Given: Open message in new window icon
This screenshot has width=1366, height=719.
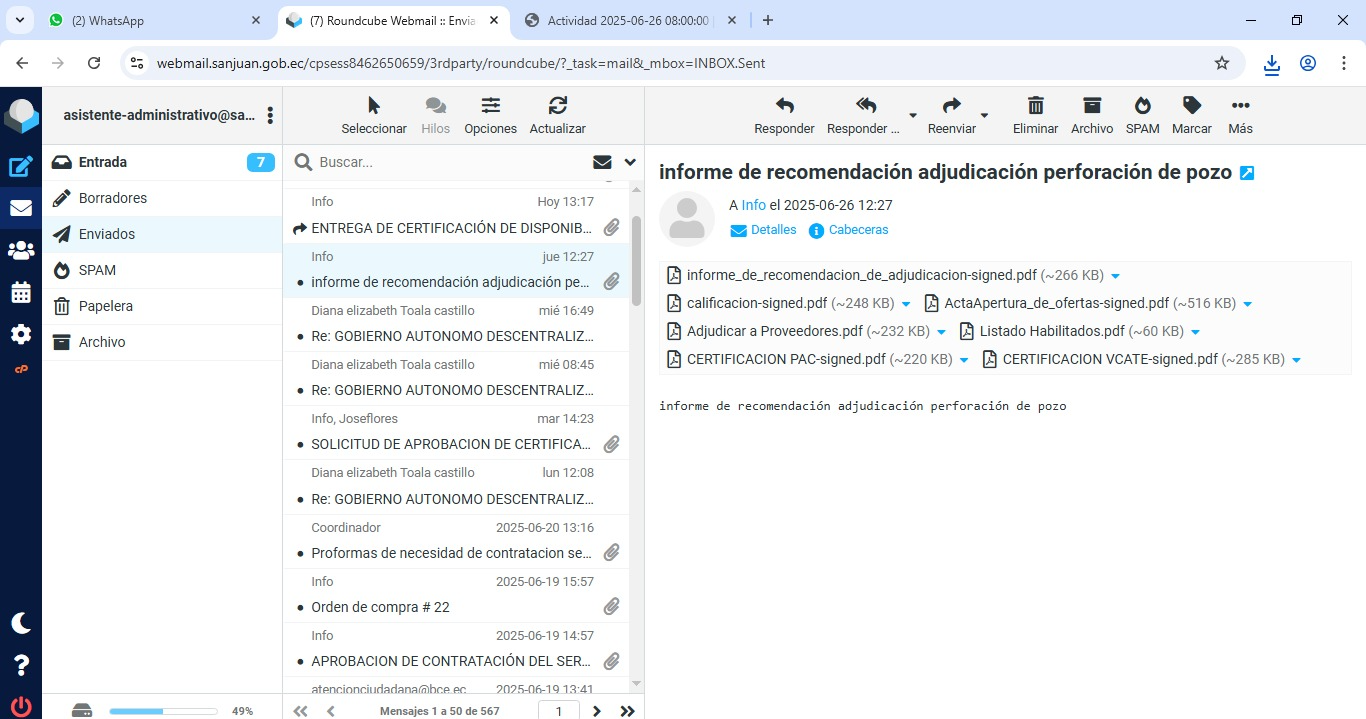Looking at the screenshot, I should (x=1247, y=173).
